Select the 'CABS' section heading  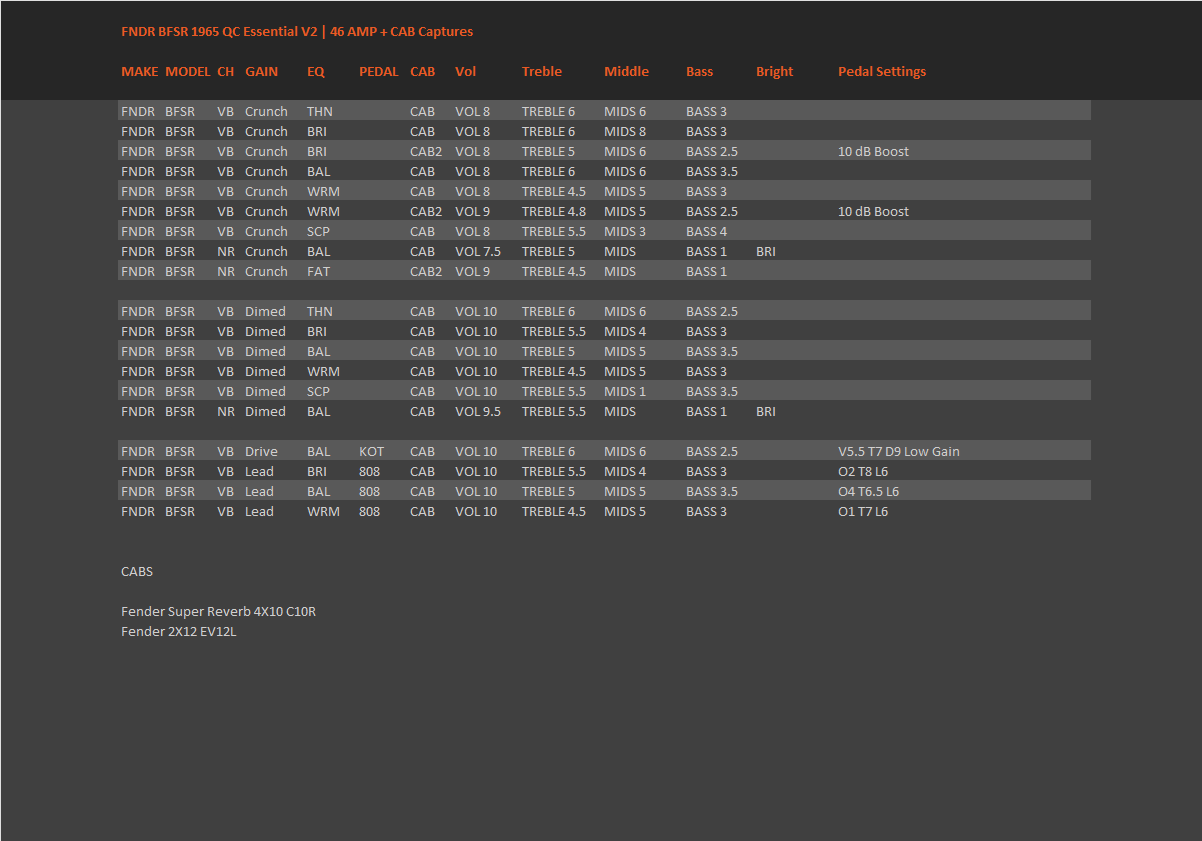pyautogui.click(x=137, y=571)
